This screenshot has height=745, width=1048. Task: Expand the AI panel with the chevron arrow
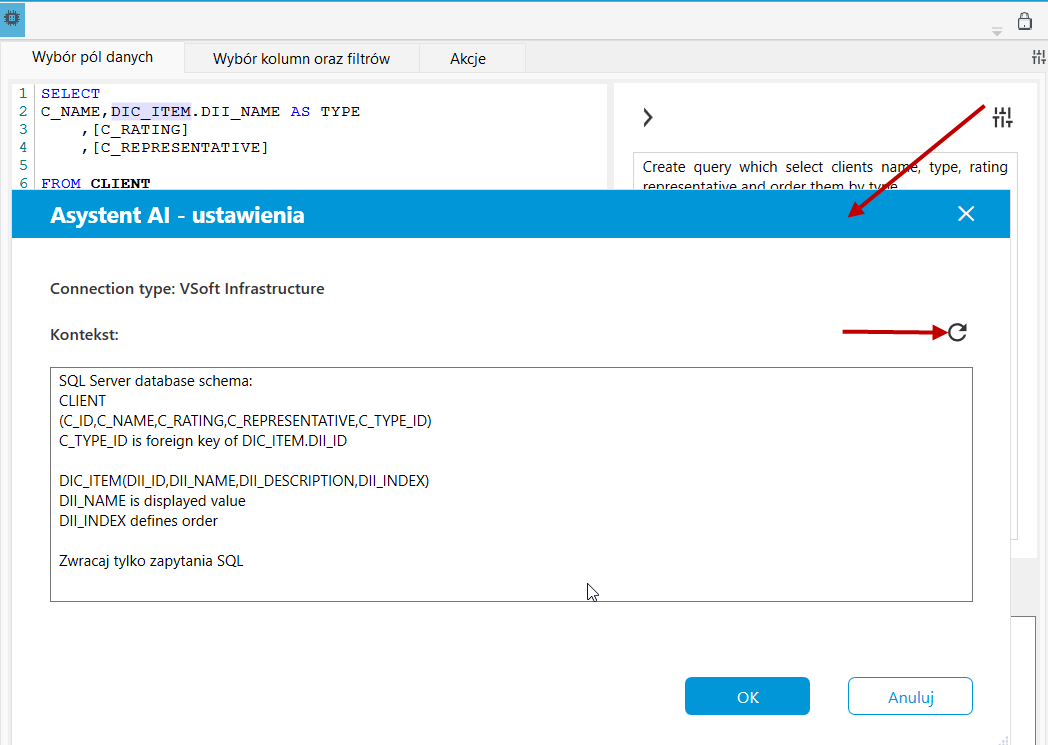[647, 118]
